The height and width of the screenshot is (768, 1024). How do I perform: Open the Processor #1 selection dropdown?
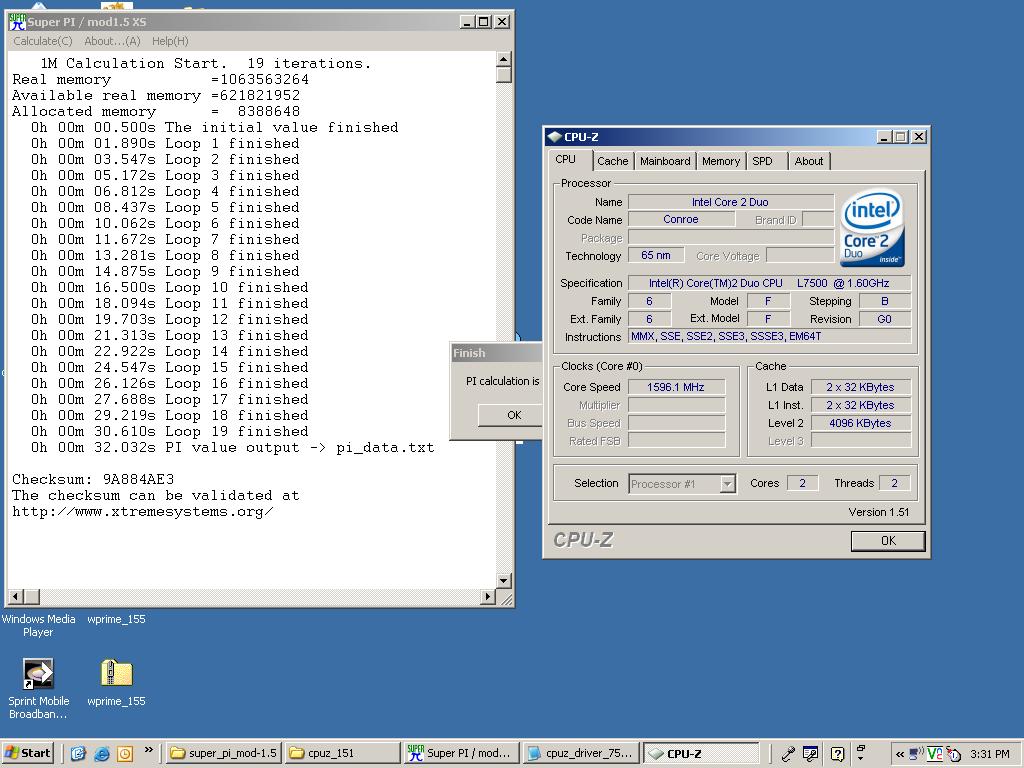pyautogui.click(x=727, y=484)
